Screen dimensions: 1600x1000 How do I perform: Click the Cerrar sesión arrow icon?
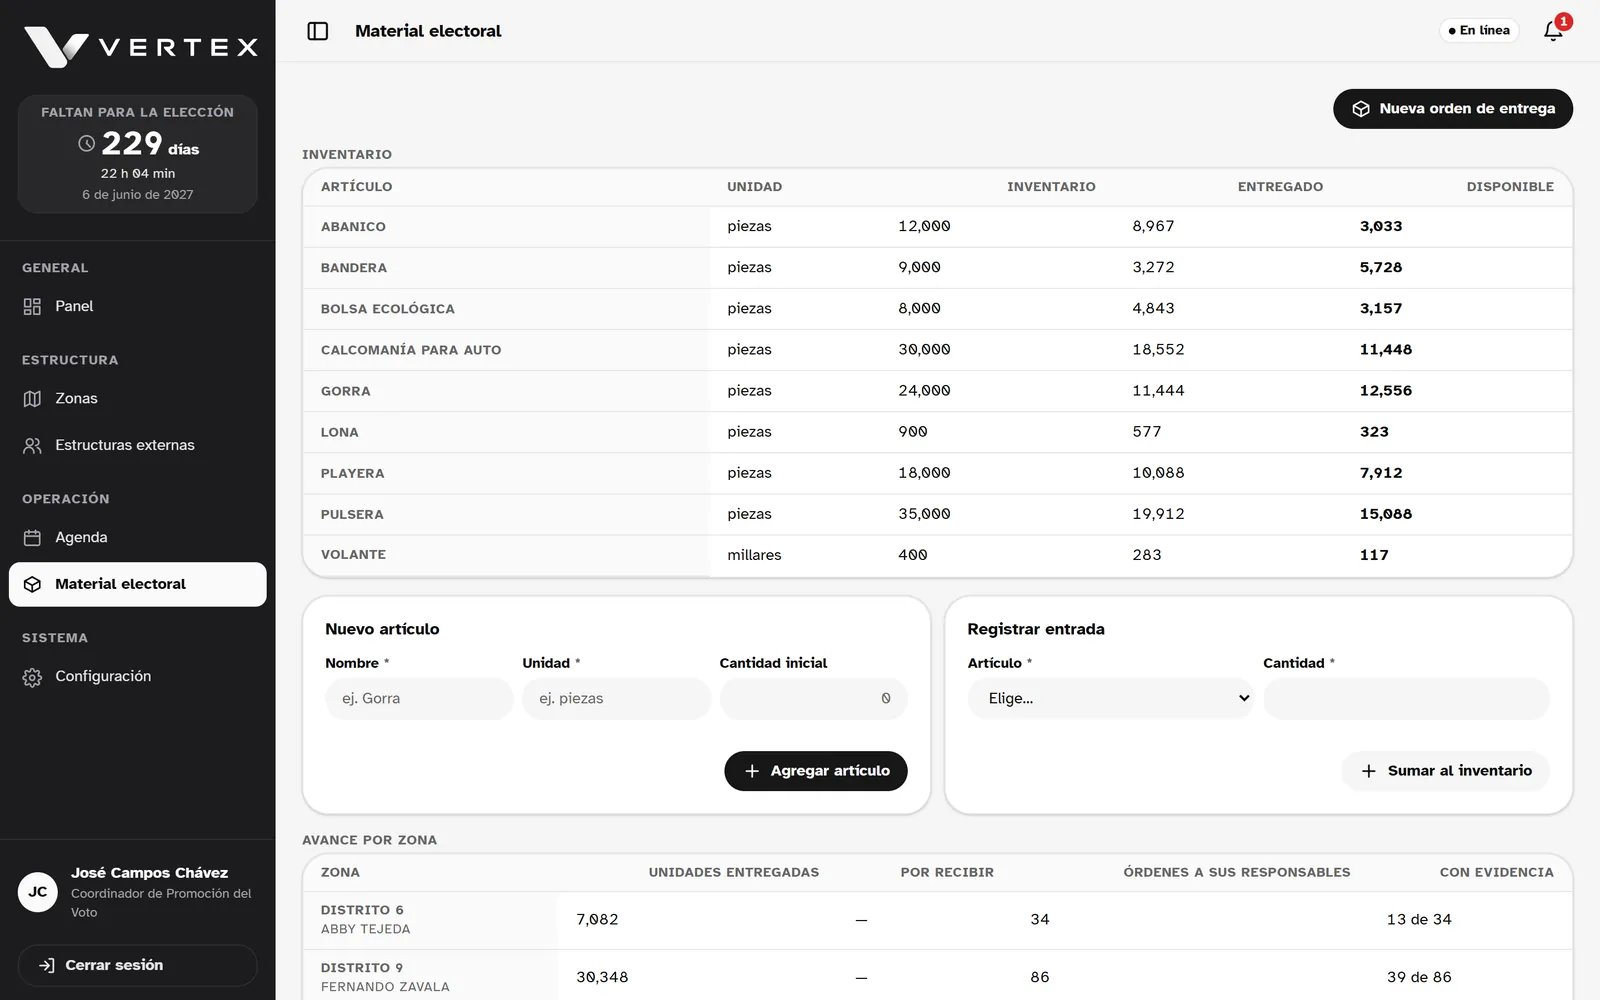(x=46, y=965)
